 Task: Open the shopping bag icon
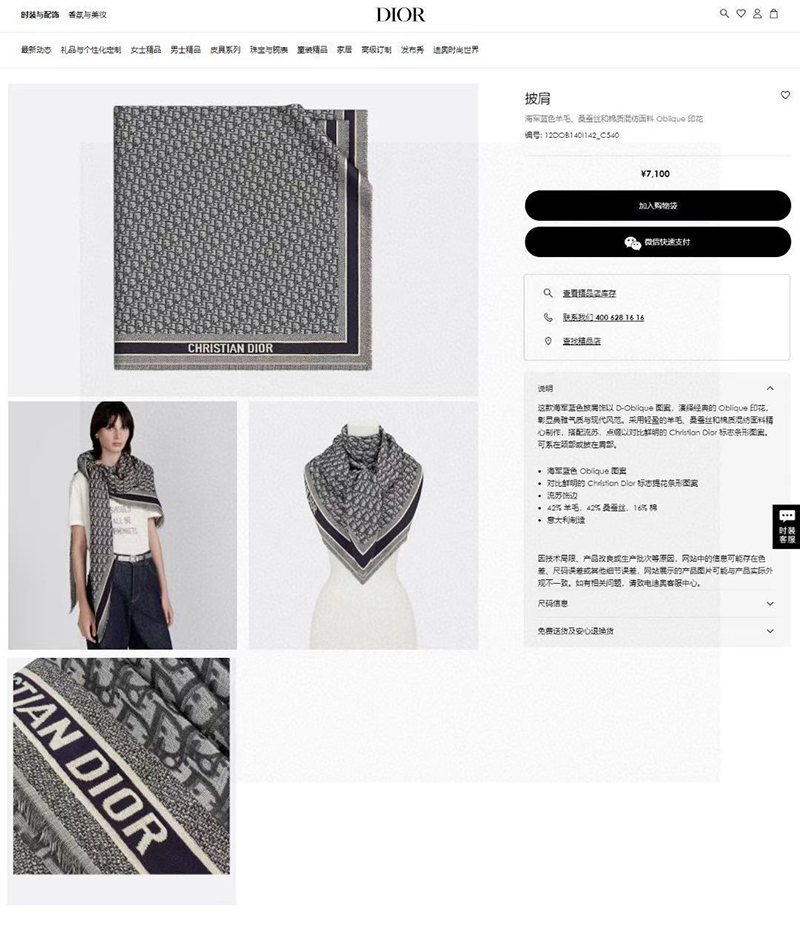coord(773,14)
